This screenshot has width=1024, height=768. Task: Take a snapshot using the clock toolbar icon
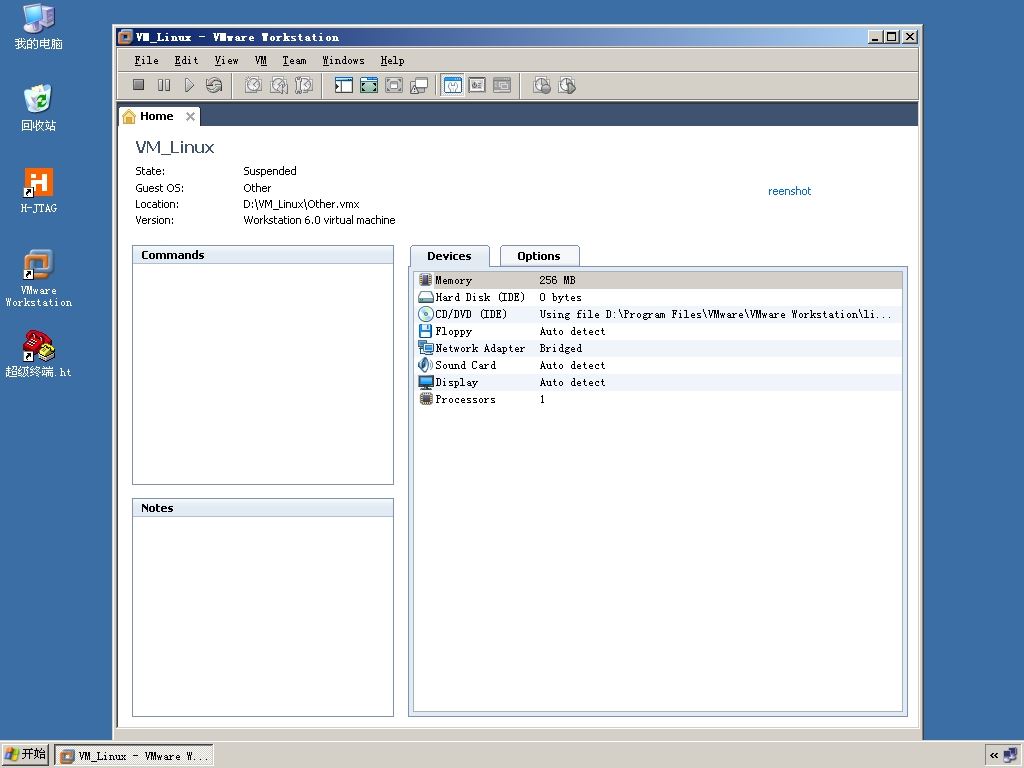(253, 85)
